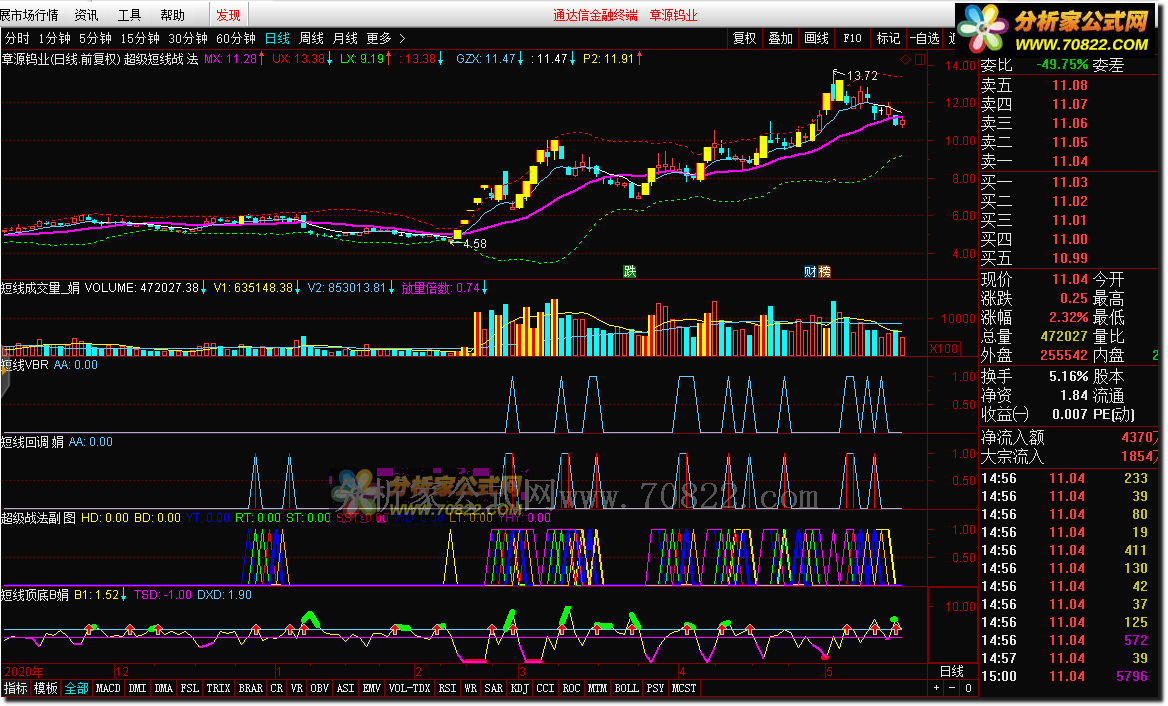This screenshot has width=1168, height=706.
Task: Click the -自选 watchlist button
Action: (924, 38)
